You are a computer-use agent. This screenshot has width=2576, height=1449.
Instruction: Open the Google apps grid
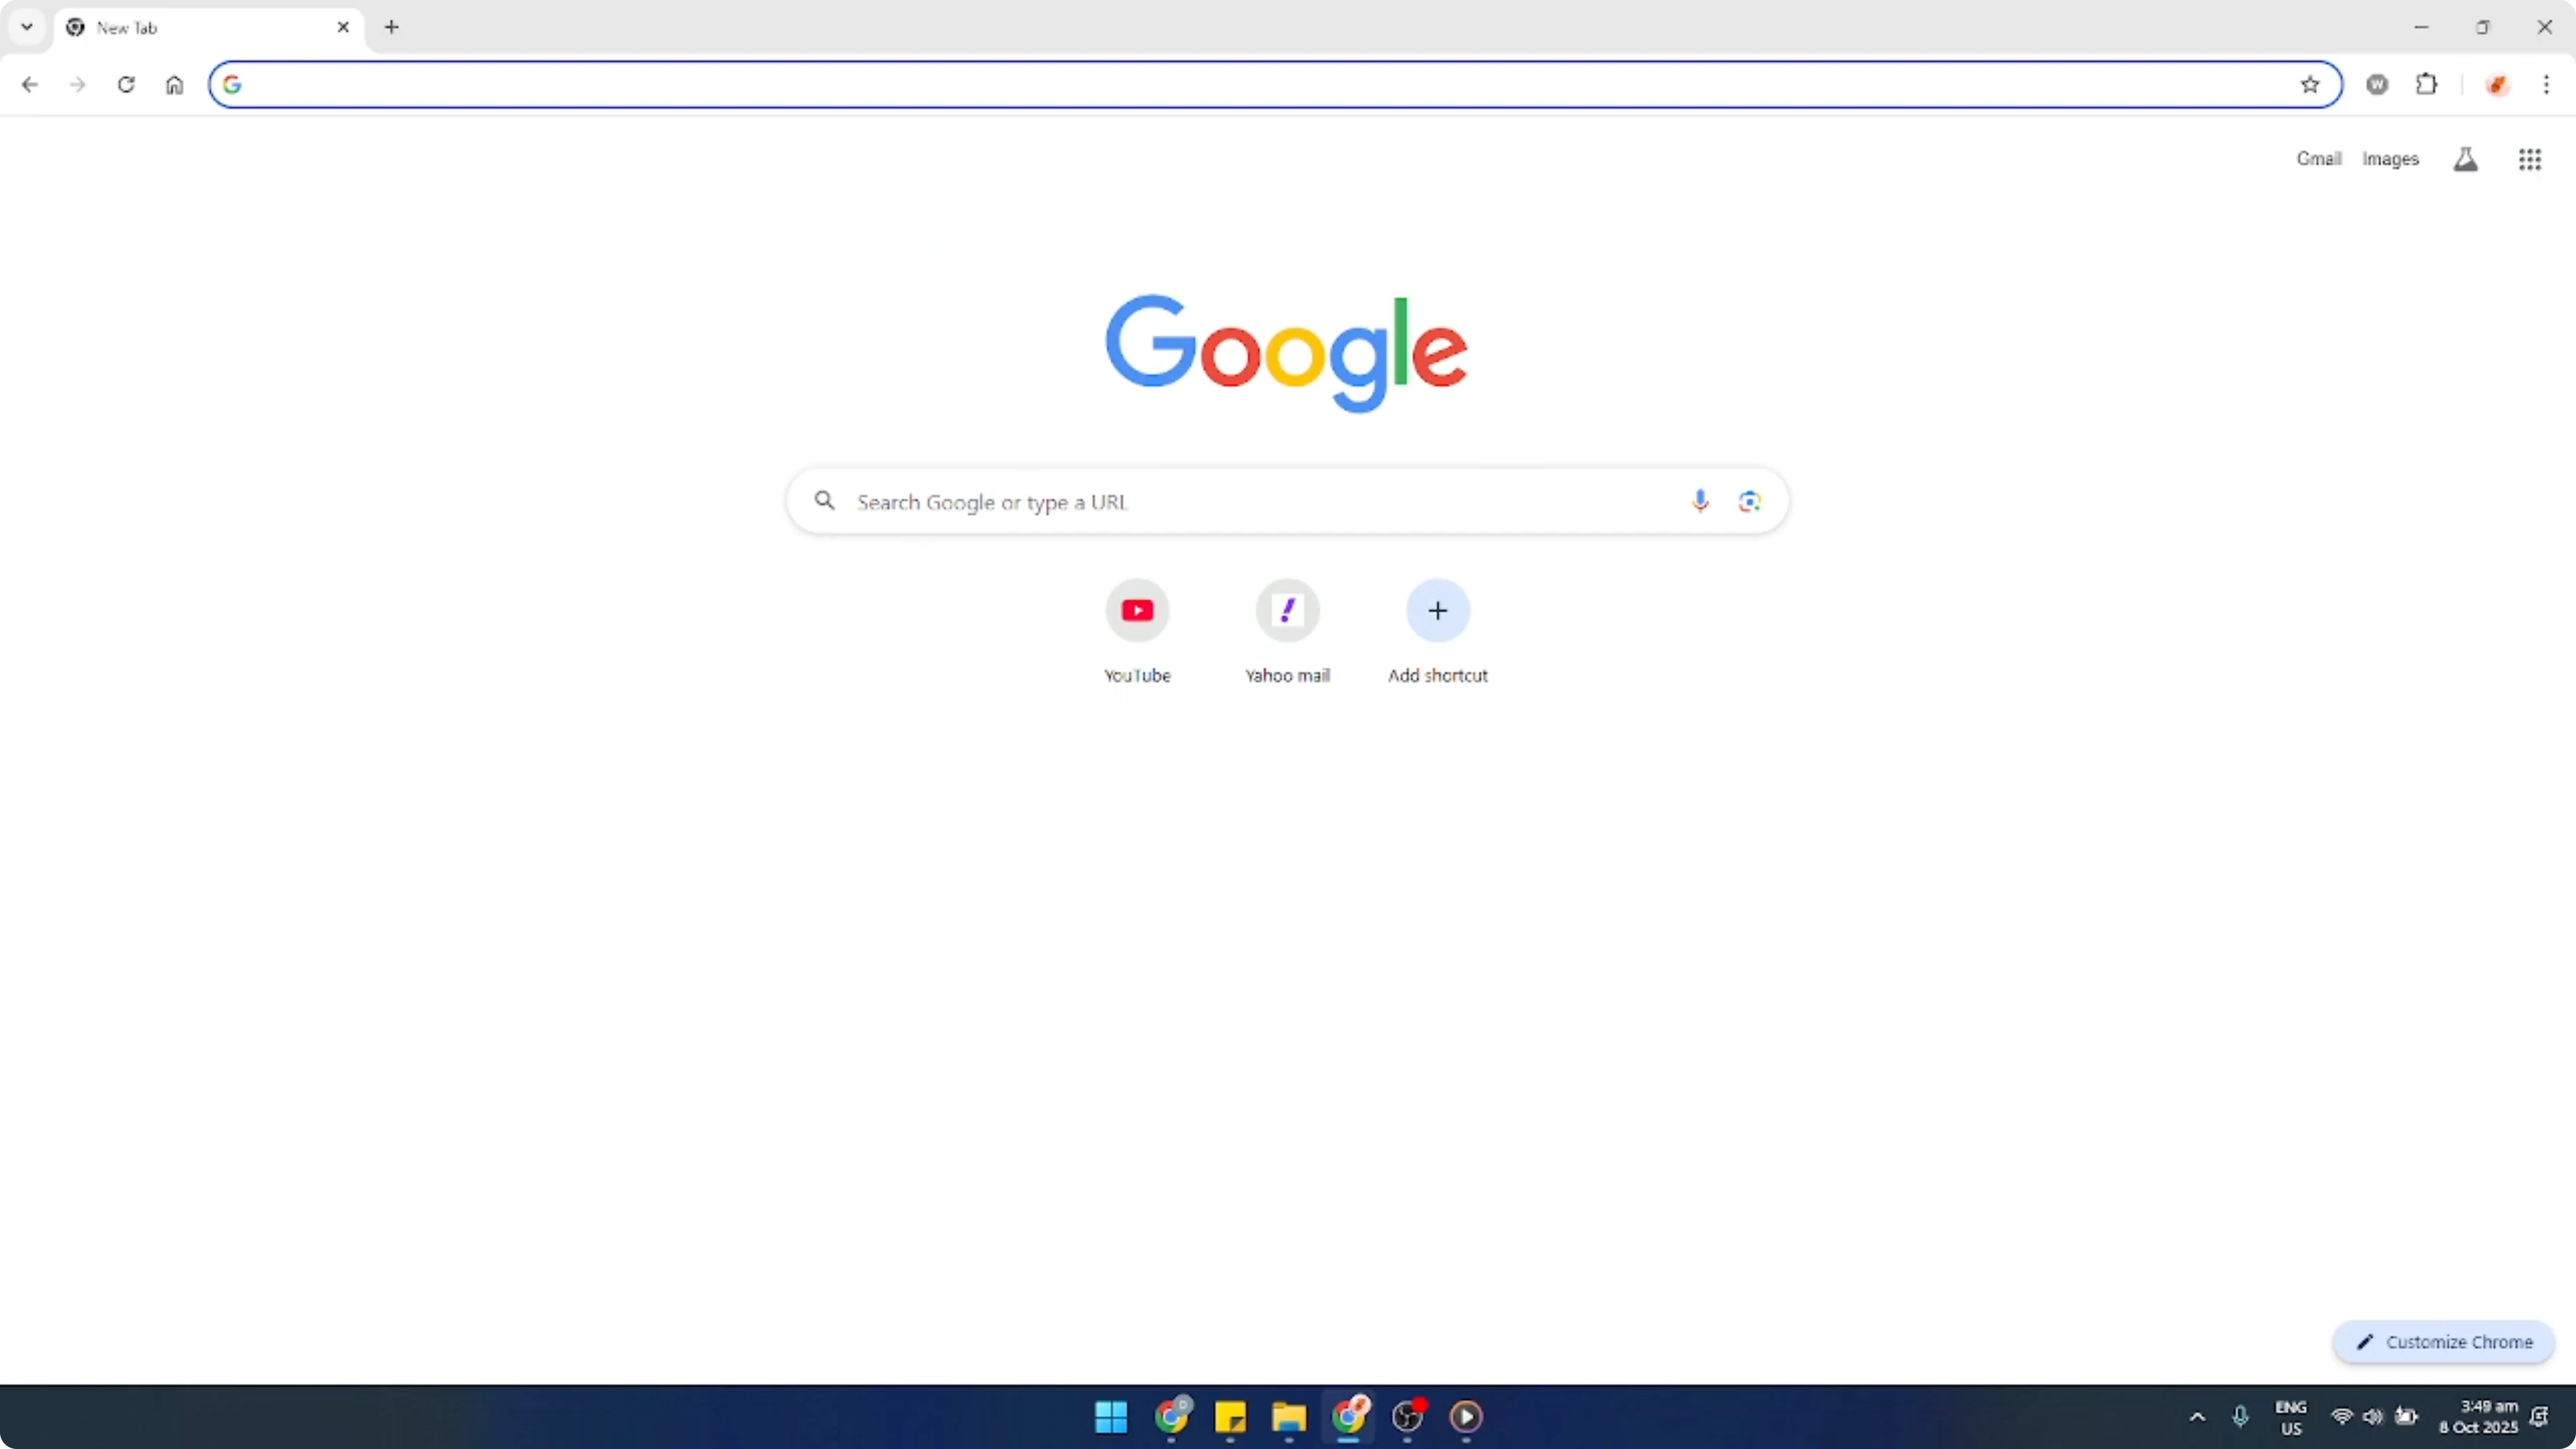click(x=2530, y=159)
